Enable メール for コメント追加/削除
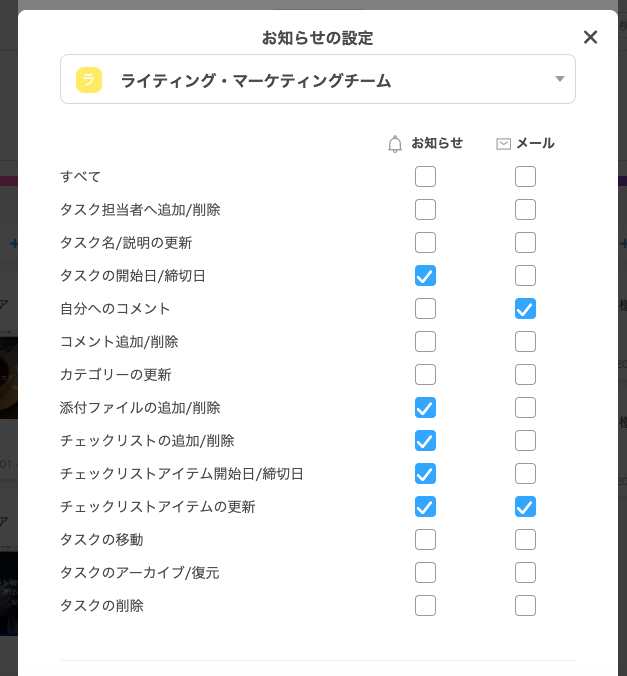Viewport: 627px width, 676px height. [x=525, y=342]
